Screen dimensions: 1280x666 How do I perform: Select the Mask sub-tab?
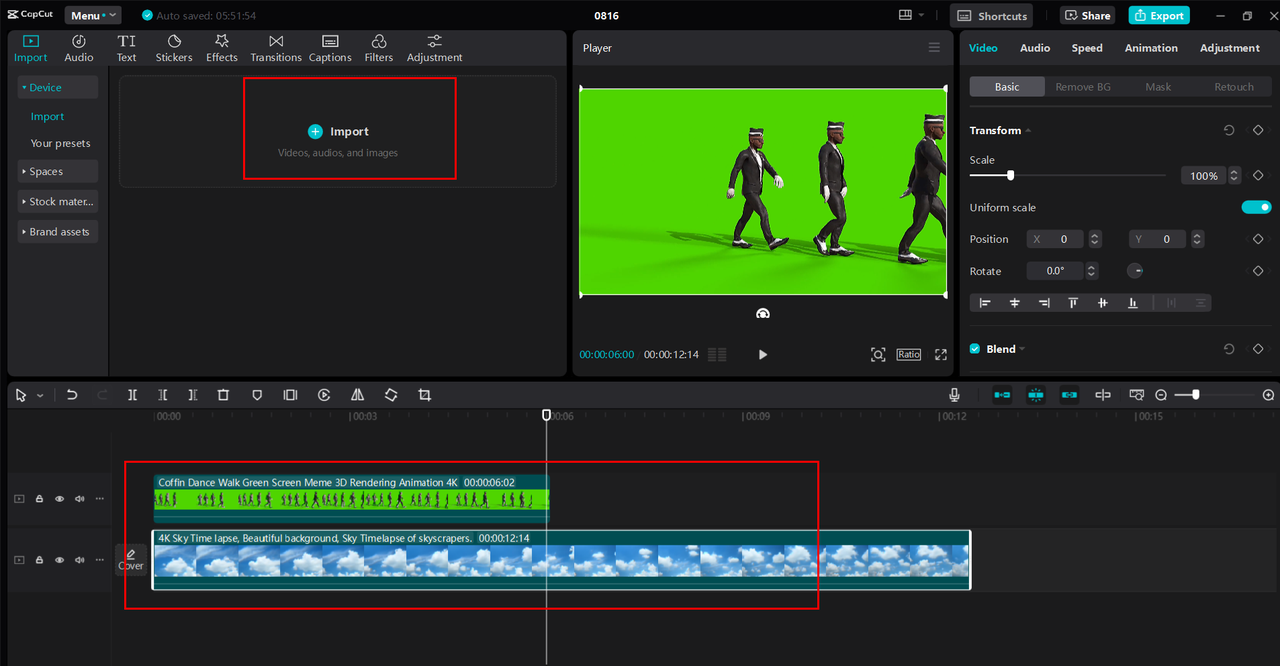1158,87
